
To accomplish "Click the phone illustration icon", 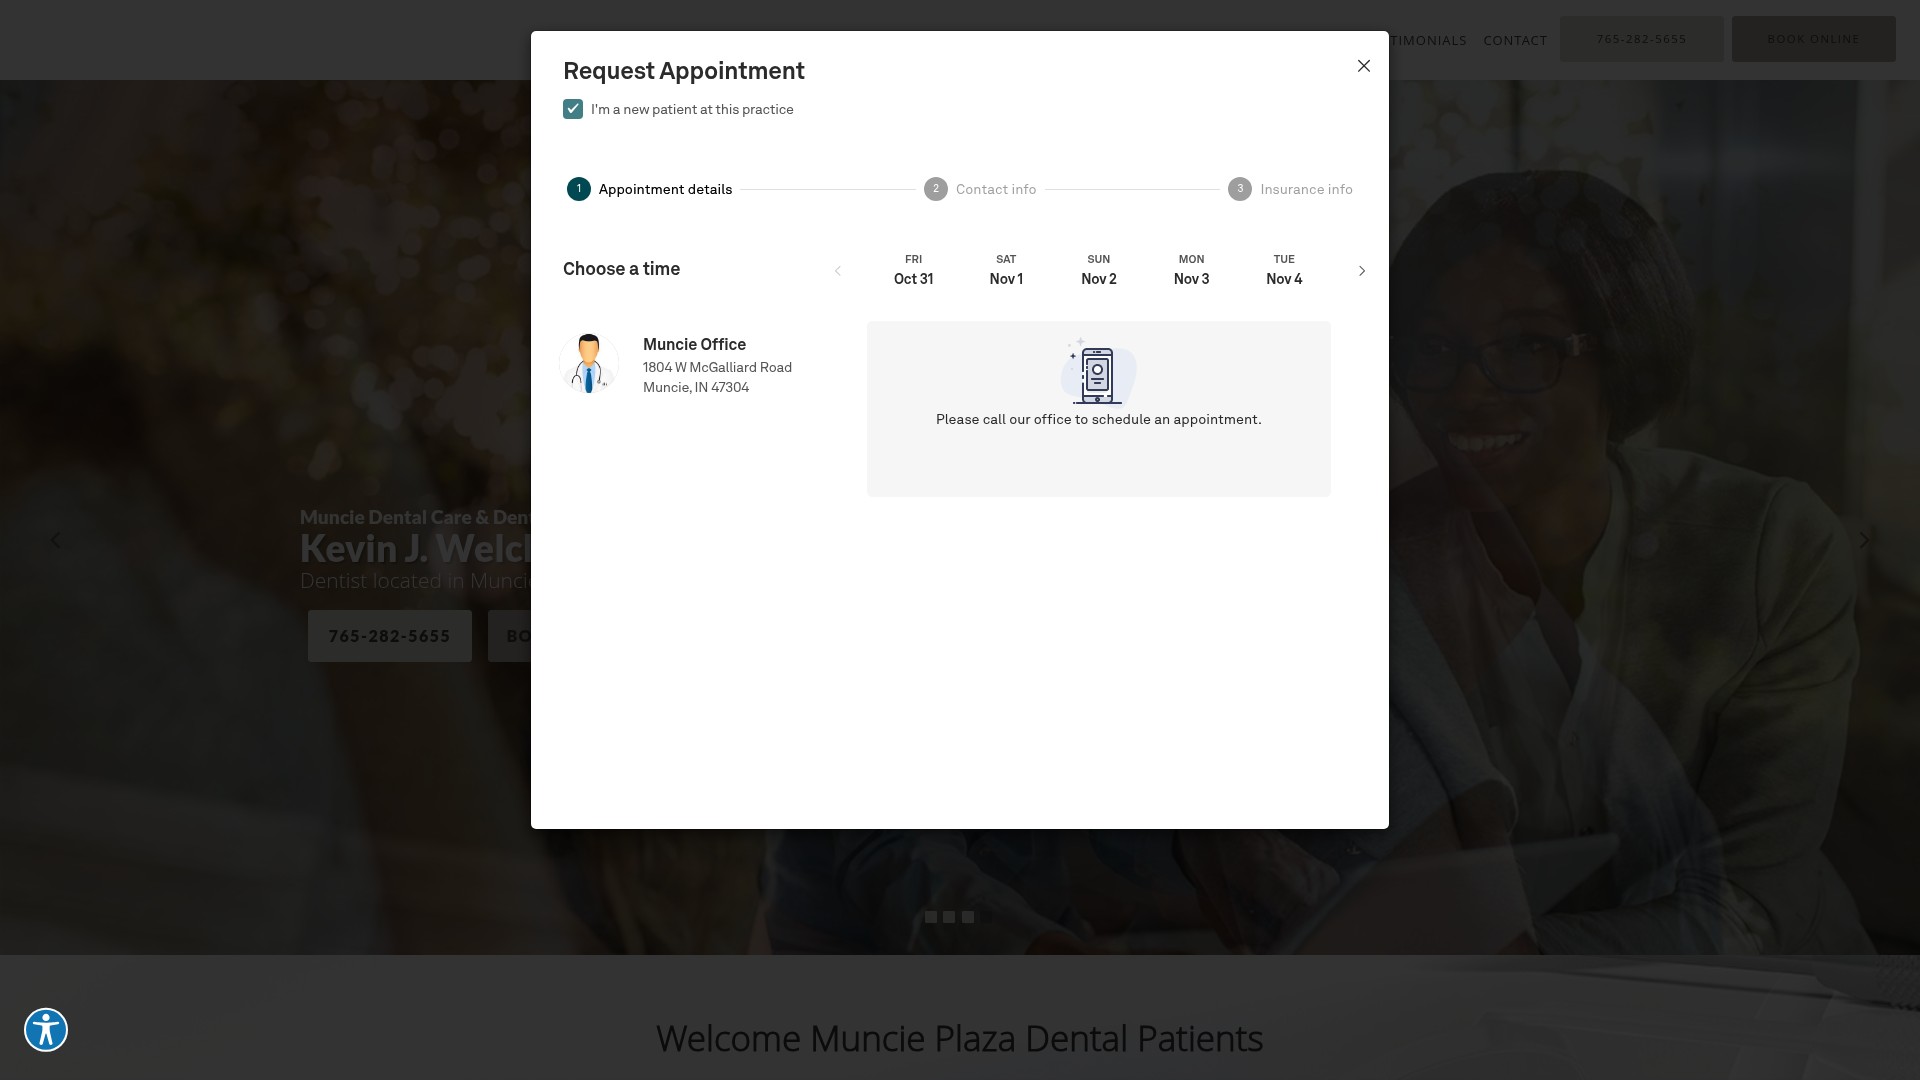I will (x=1098, y=371).
